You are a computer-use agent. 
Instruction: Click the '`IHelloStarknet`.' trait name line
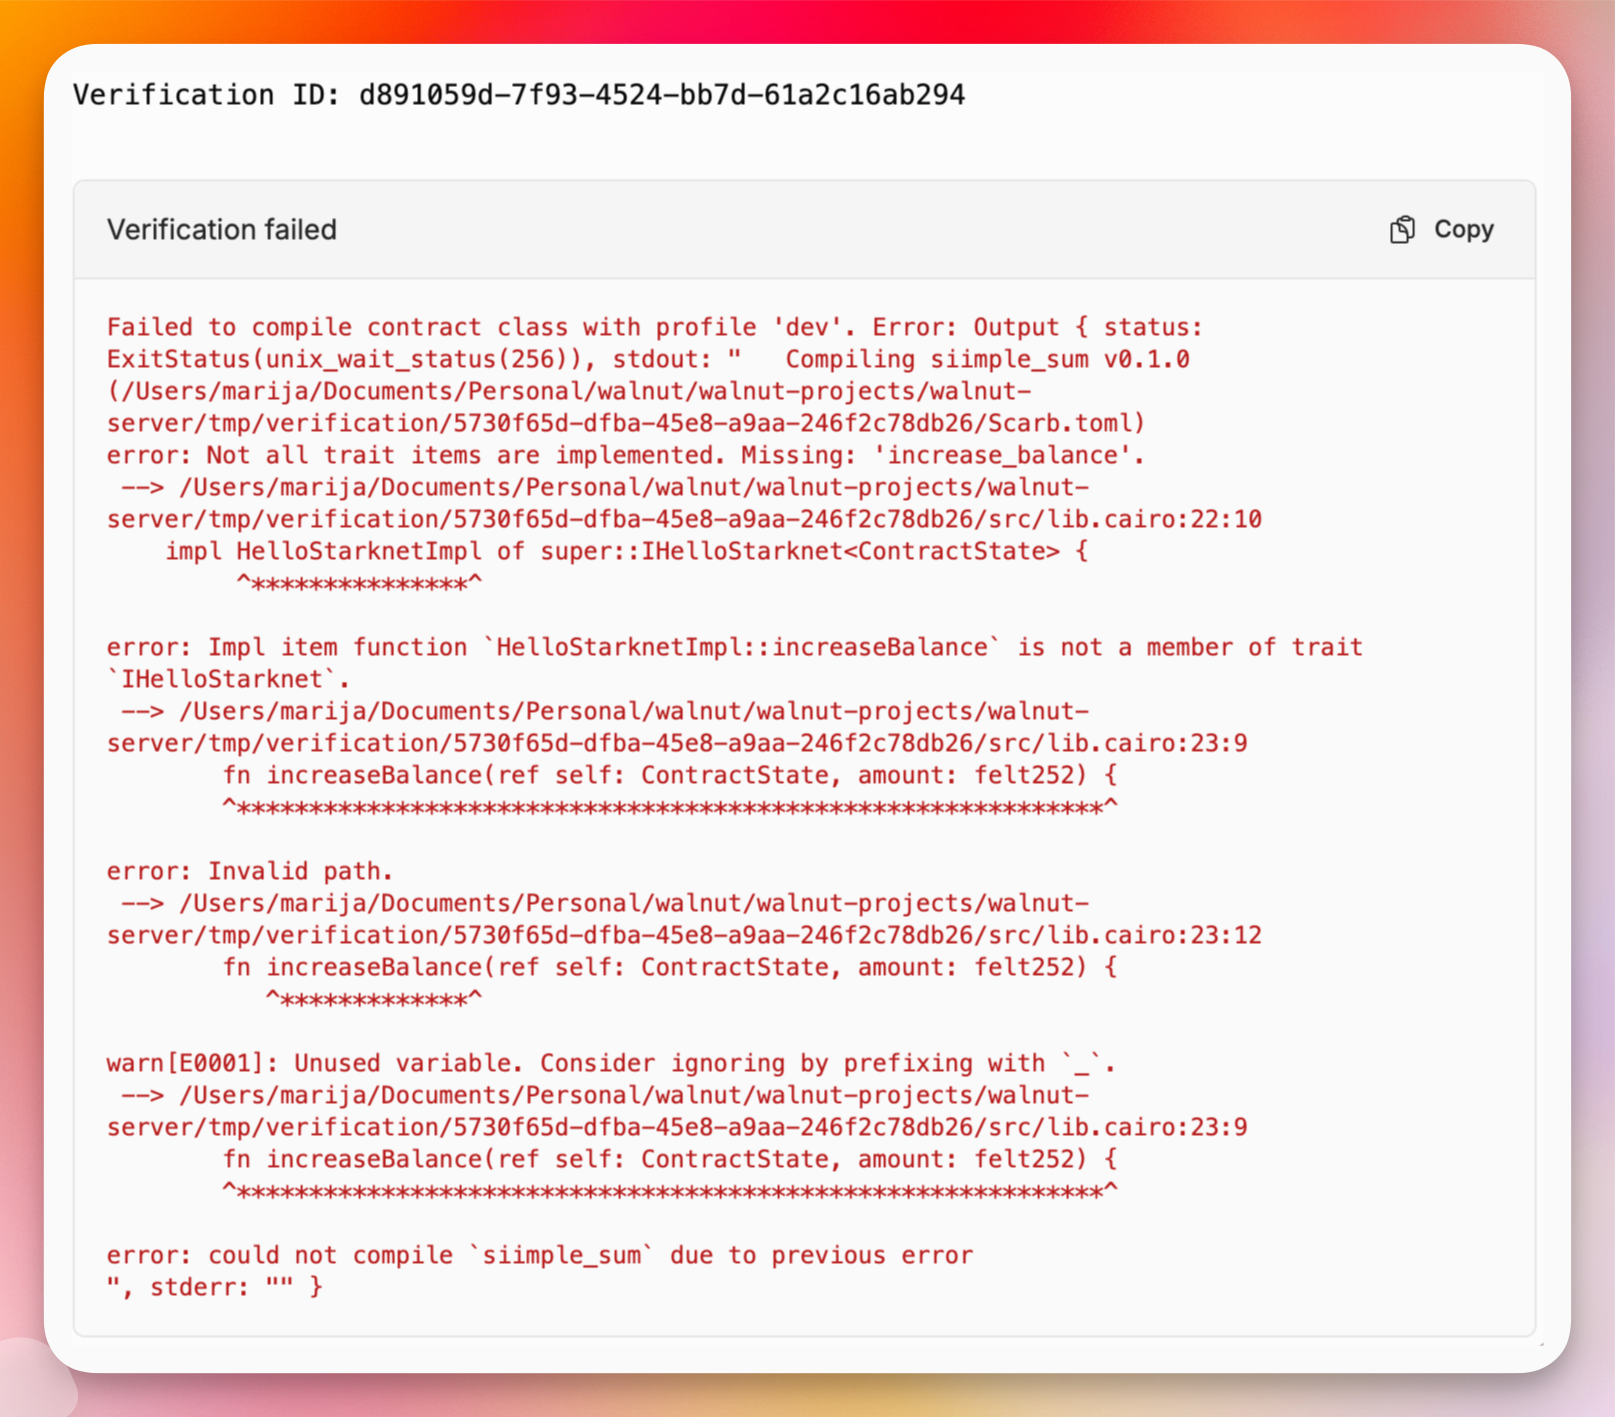(x=229, y=679)
